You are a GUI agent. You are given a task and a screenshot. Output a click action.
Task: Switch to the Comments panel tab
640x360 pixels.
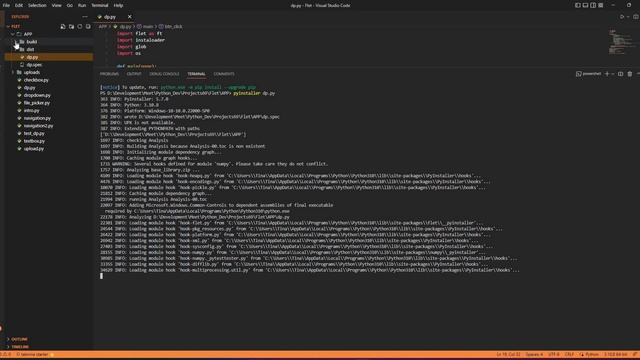[224, 74]
